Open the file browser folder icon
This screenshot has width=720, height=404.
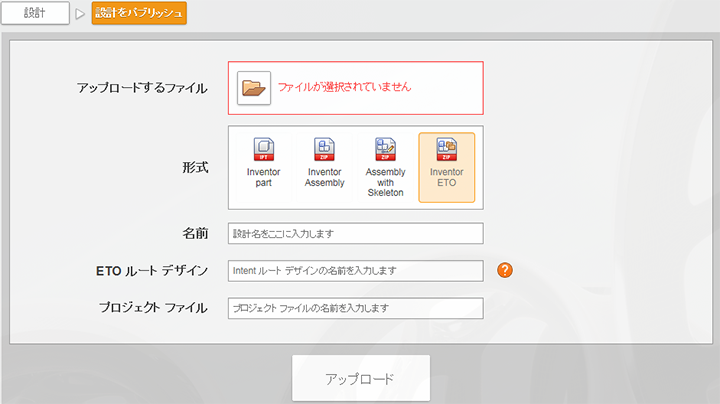[x=254, y=88]
